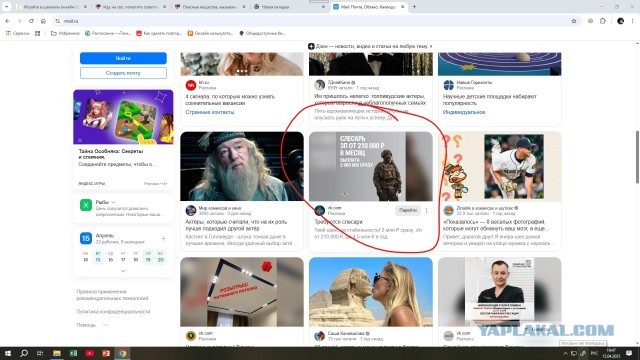Open the notification center icon
Viewport: 640px width, 360px height.
click(629, 353)
